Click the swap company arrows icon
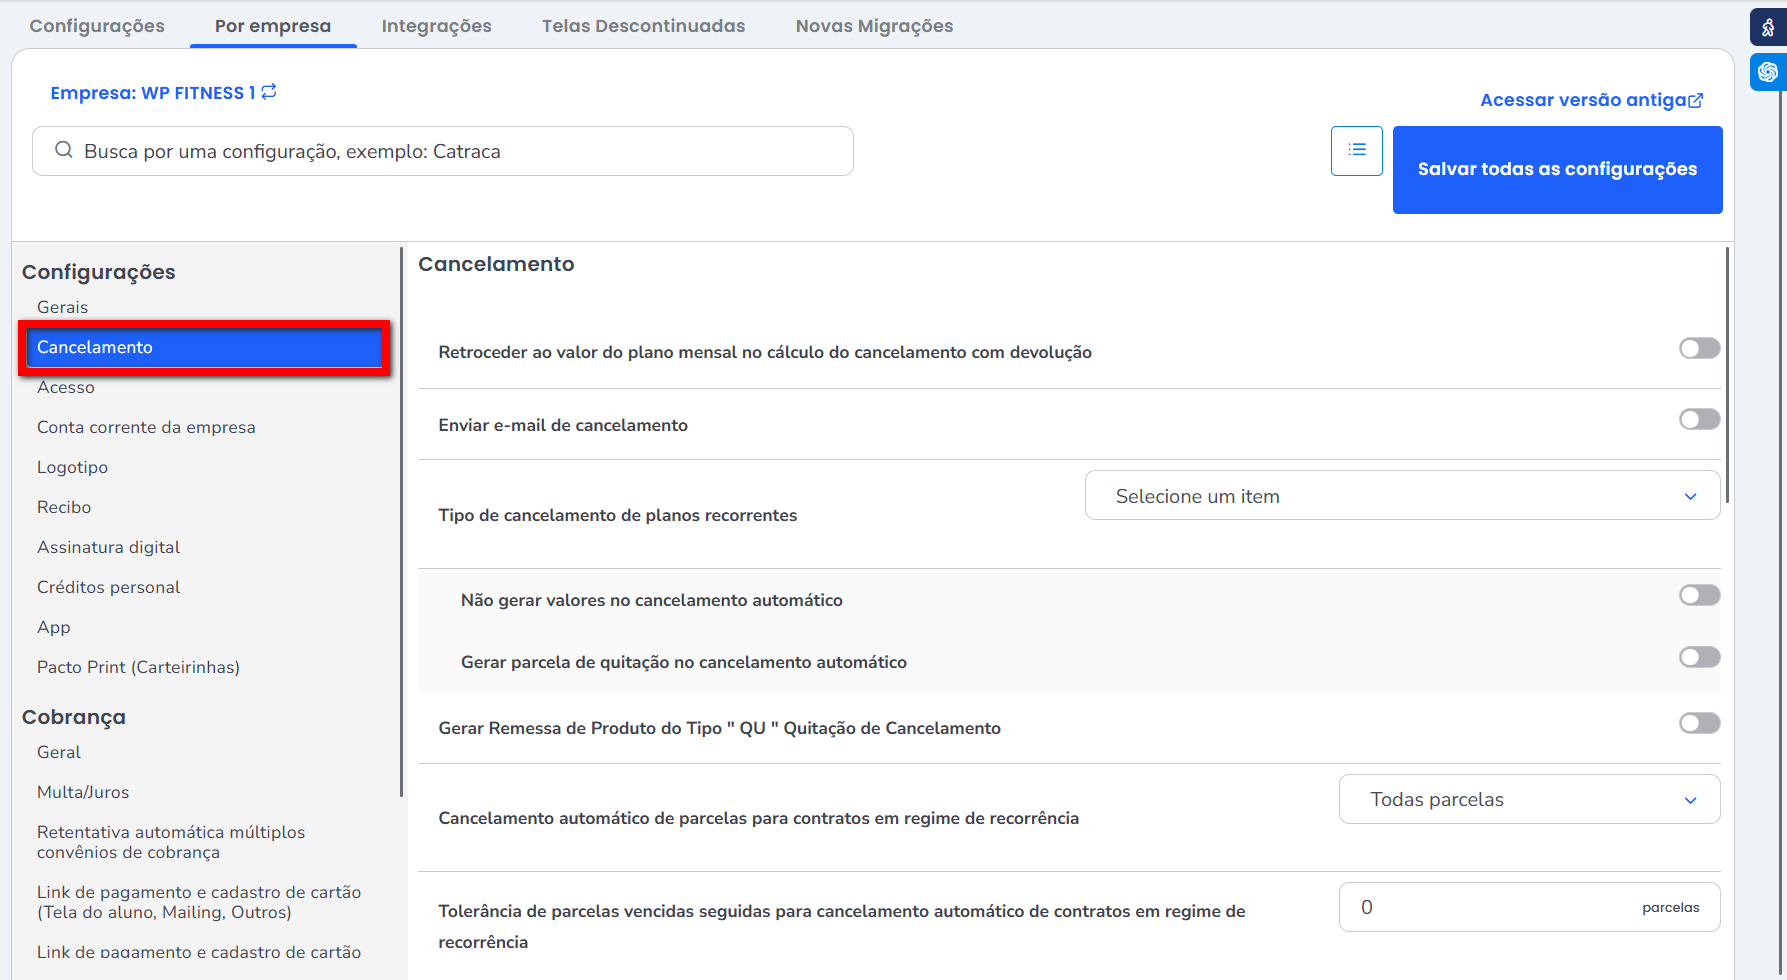The height and width of the screenshot is (980, 1787). [269, 92]
